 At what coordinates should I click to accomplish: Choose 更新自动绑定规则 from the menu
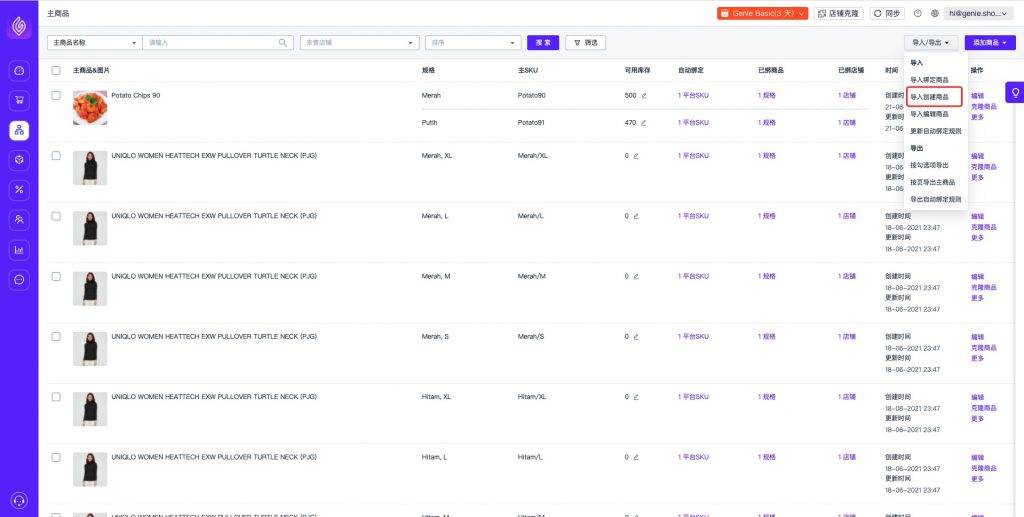point(936,131)
